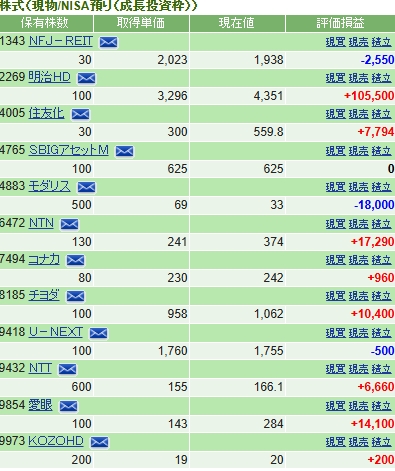
Task: Click the envelope icon next to NTN
Action: [x=69, y=224]
